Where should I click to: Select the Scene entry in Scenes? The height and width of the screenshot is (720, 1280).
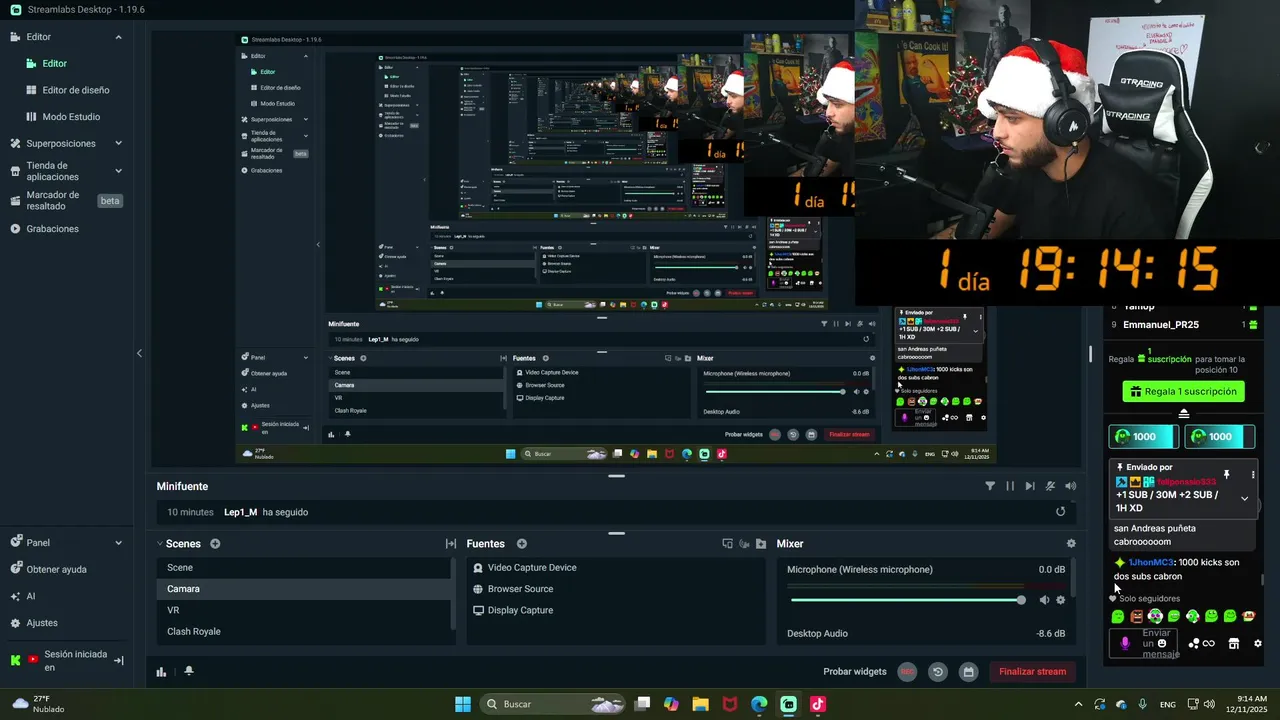304,568
